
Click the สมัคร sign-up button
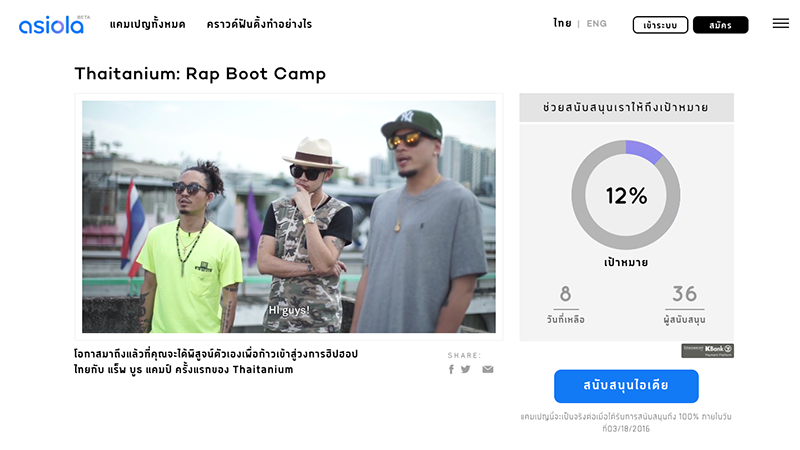[x=720, y=25]
